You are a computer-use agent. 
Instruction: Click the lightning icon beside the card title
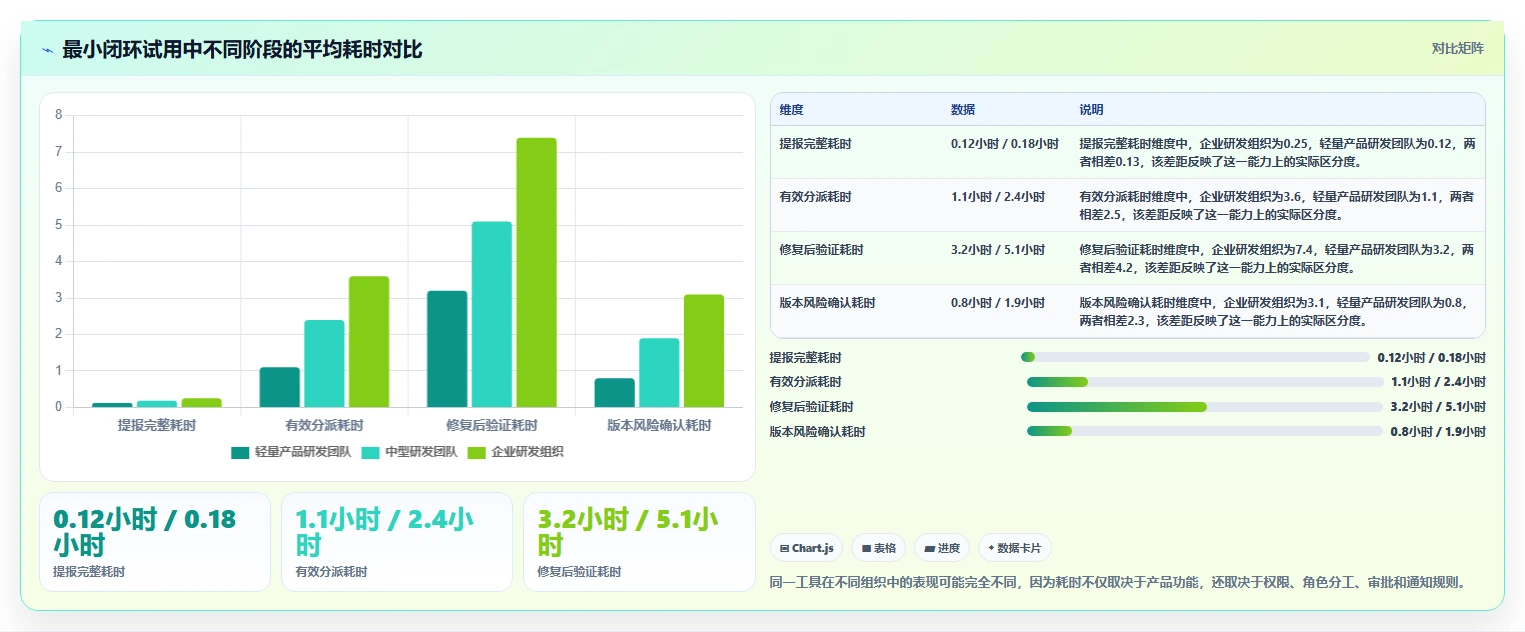(x=48, y=49)
